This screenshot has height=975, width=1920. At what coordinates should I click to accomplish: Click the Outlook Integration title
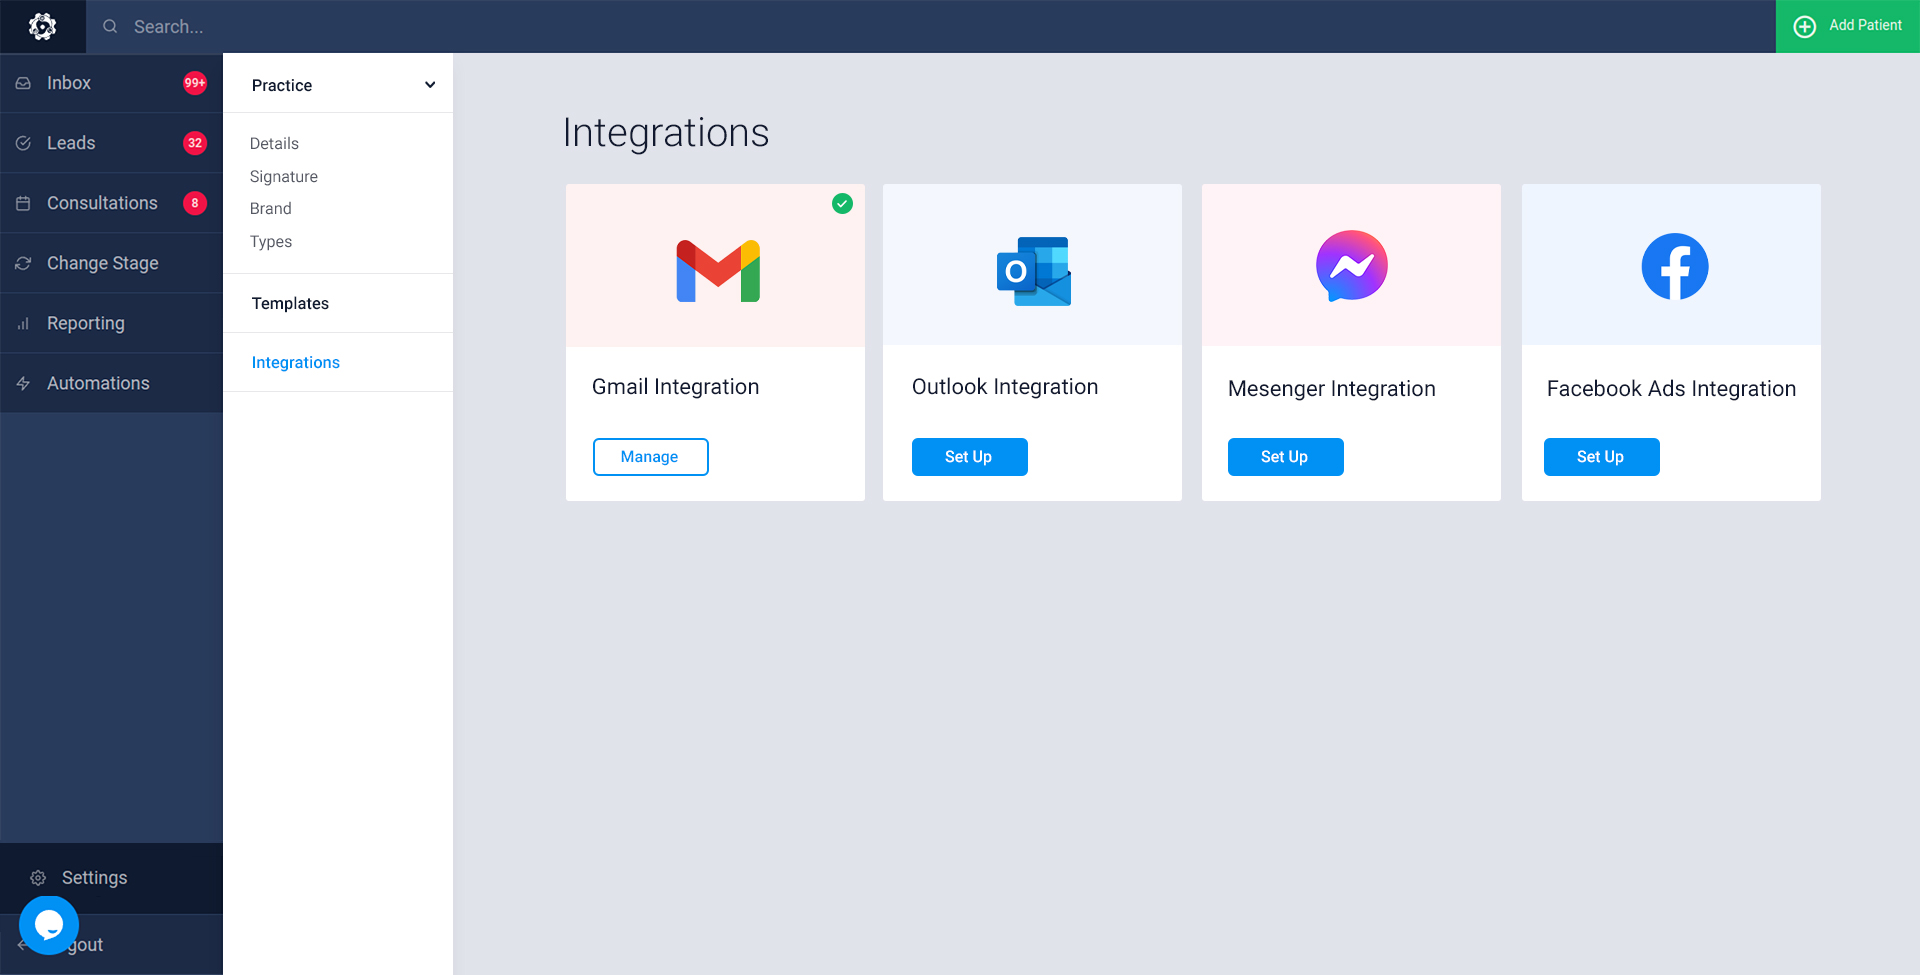1005,387
